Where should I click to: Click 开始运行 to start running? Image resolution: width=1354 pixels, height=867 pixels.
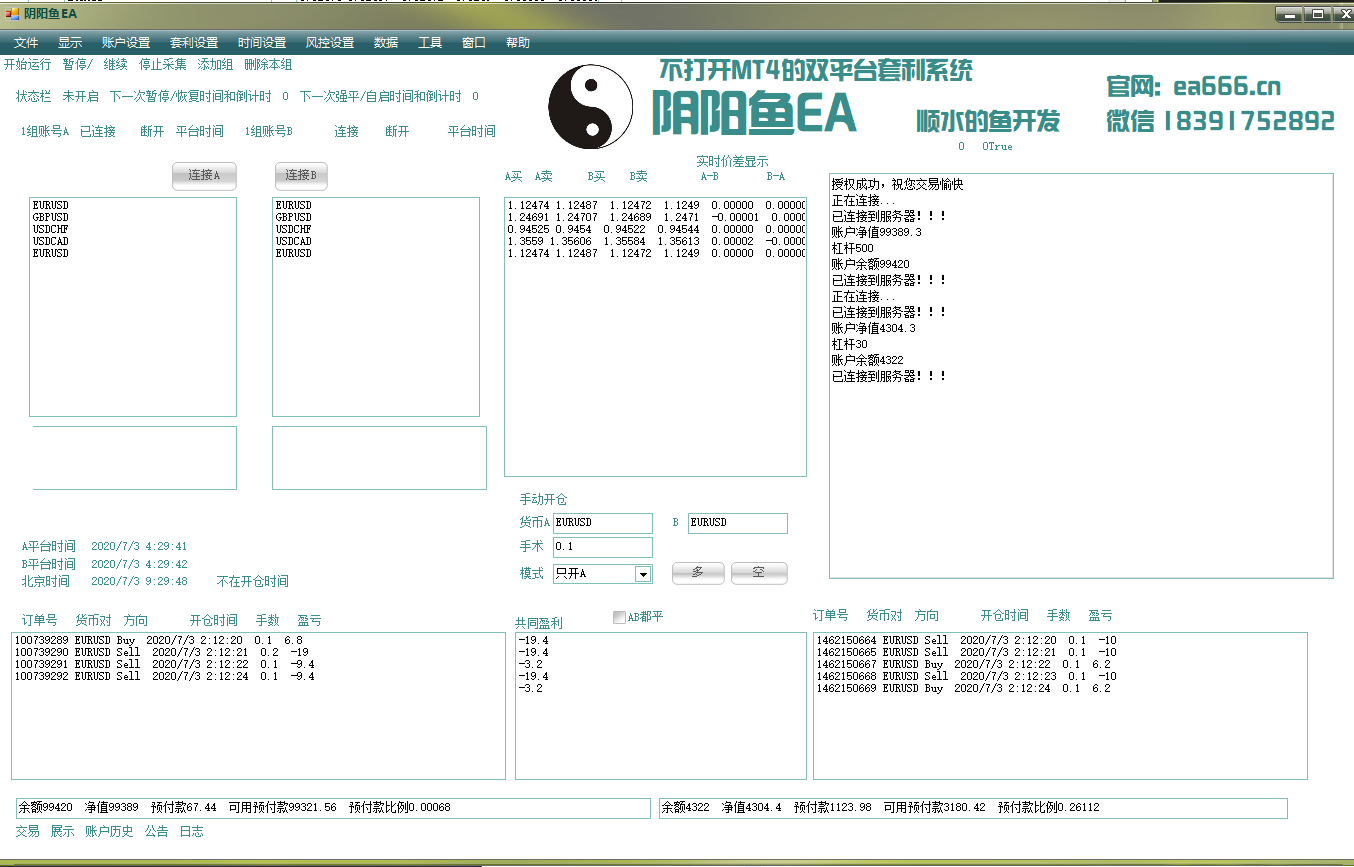(x=27, y=65)
